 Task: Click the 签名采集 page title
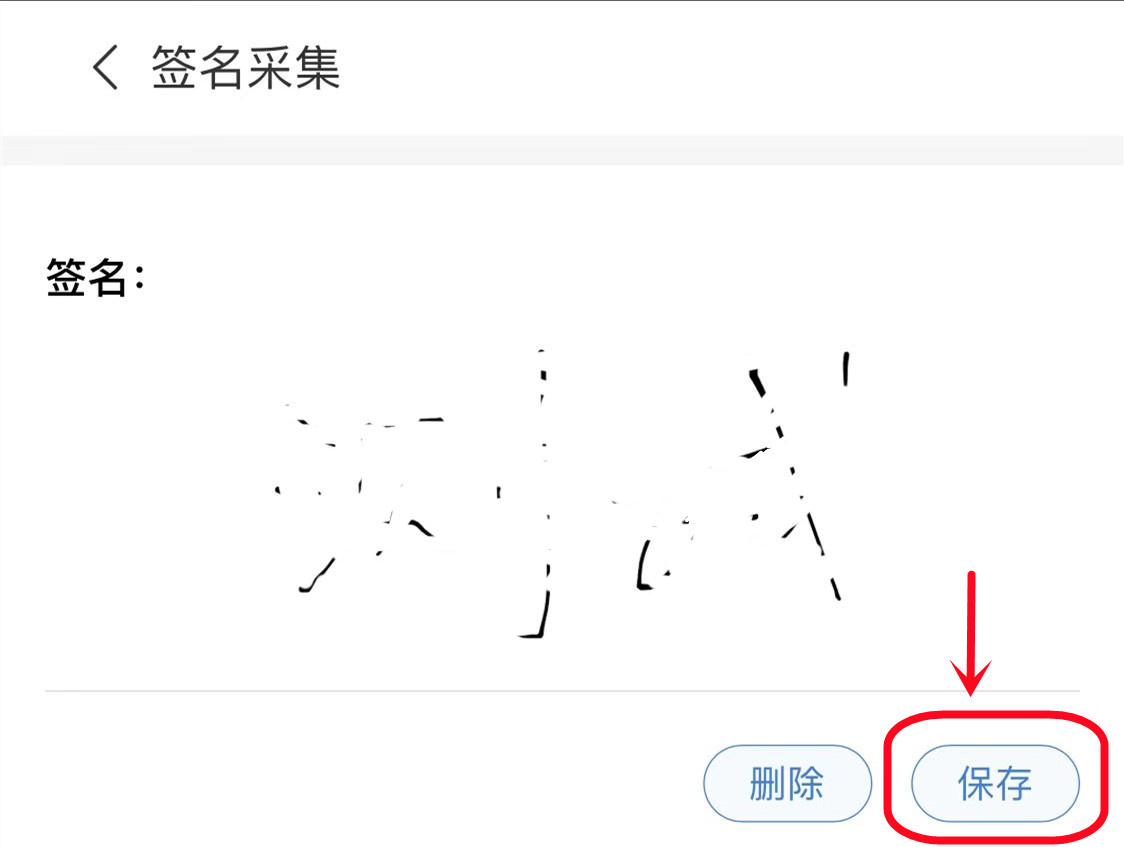245,67
